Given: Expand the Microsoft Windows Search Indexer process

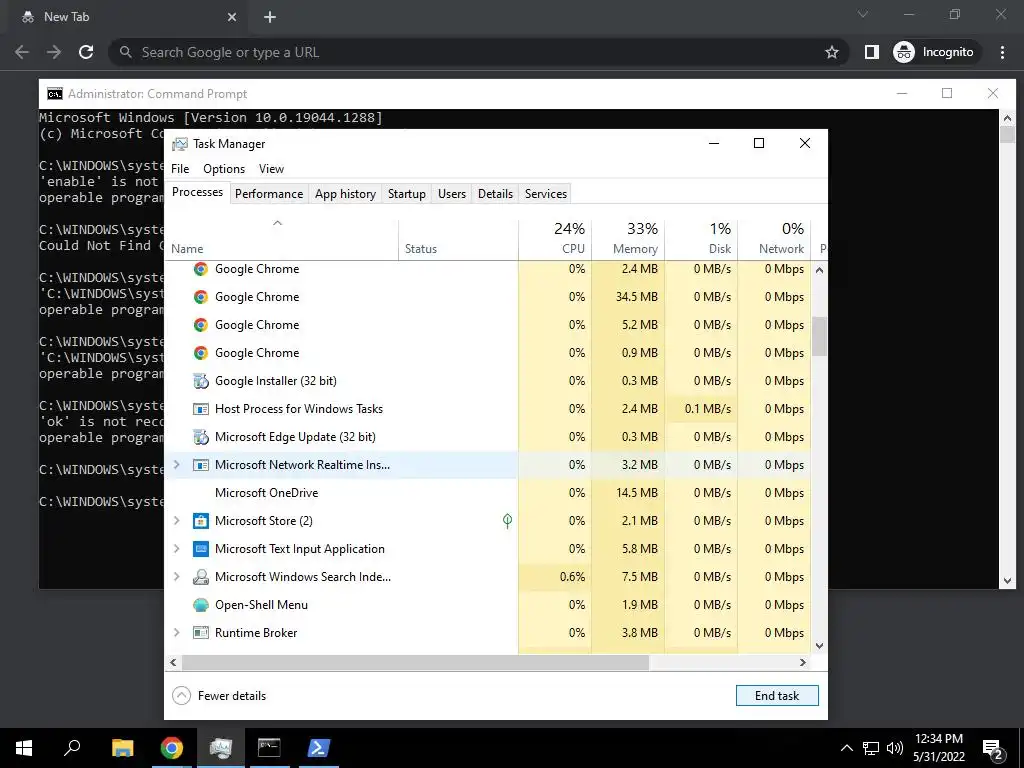Looking at the screenshot, I should [x=176, y=577].
